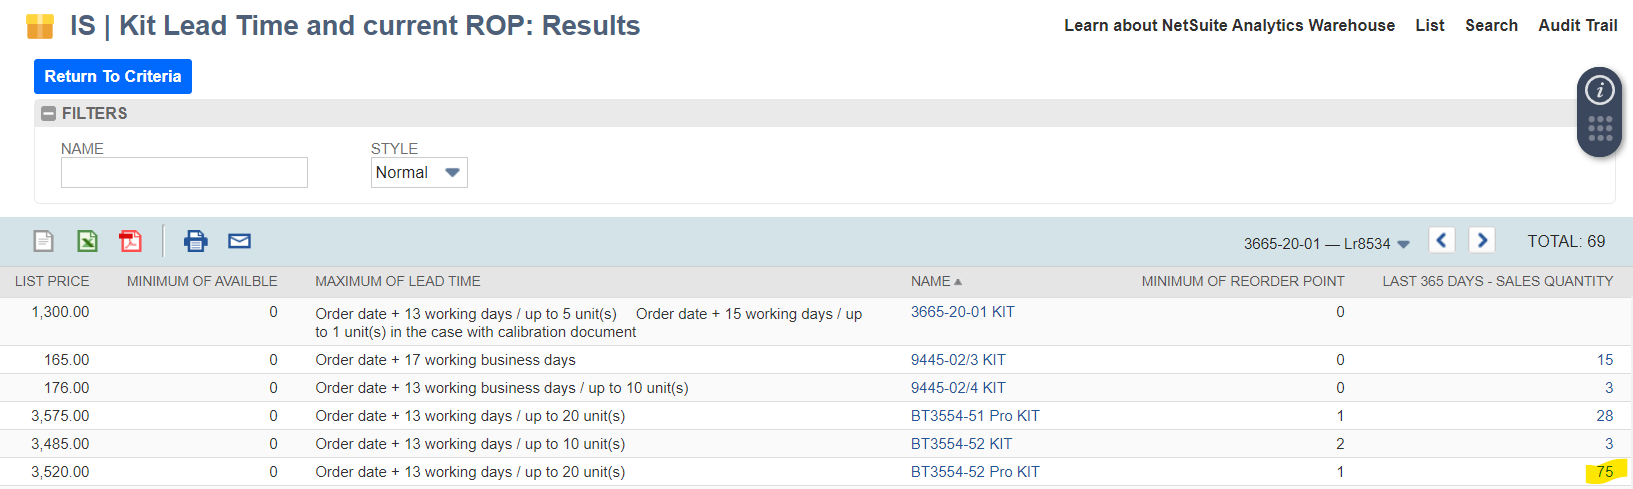Go to previous results page arrow
Screen dimensions: 1633x489
1441,240
